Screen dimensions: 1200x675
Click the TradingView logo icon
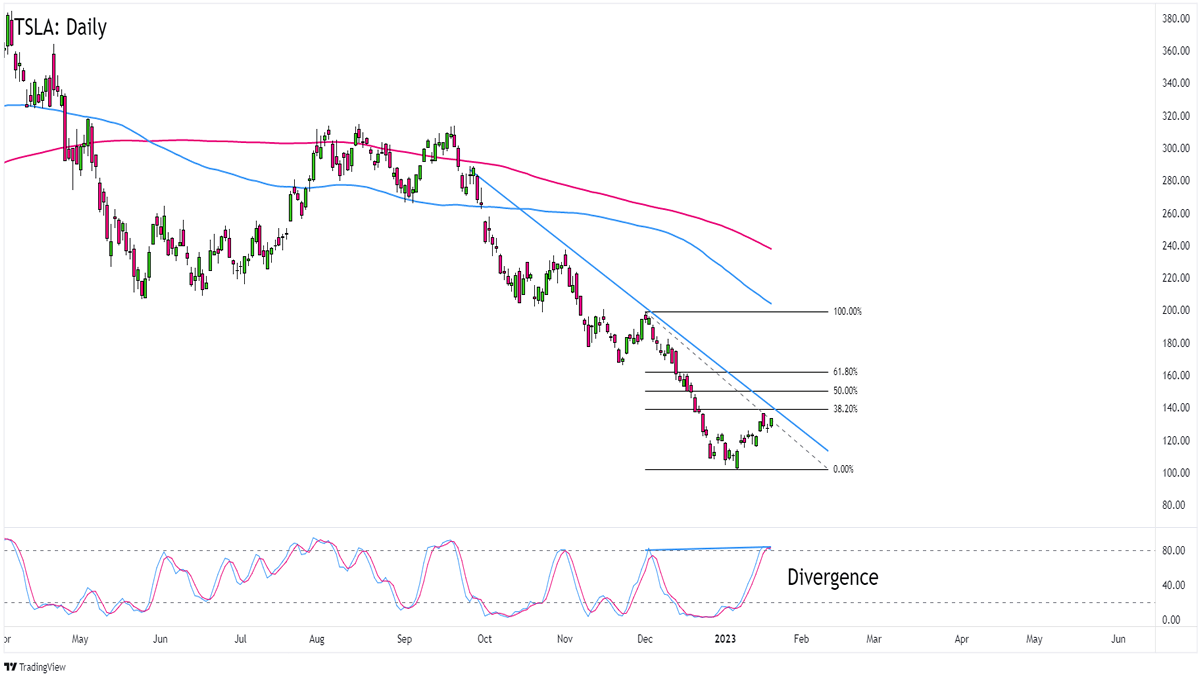point(10,666)
